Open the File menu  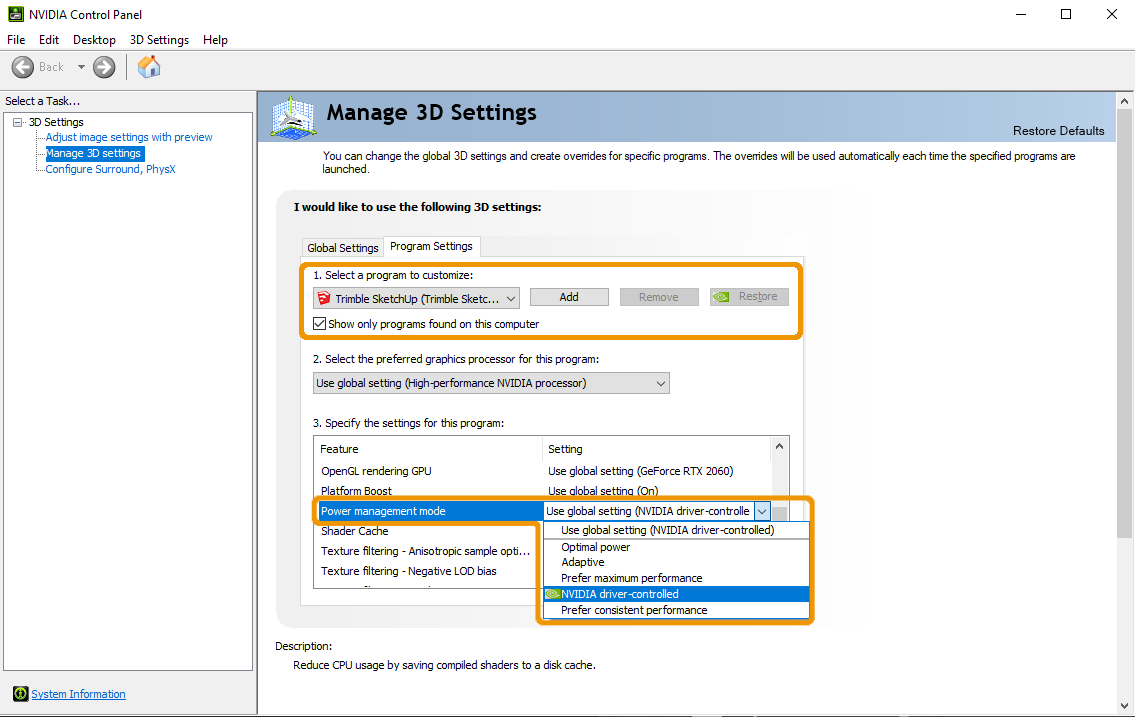[16, 40]
